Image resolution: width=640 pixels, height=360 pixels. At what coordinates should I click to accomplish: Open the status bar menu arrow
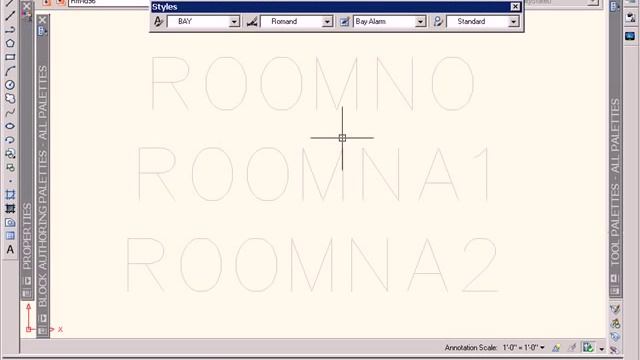click(x=602, y=349)
